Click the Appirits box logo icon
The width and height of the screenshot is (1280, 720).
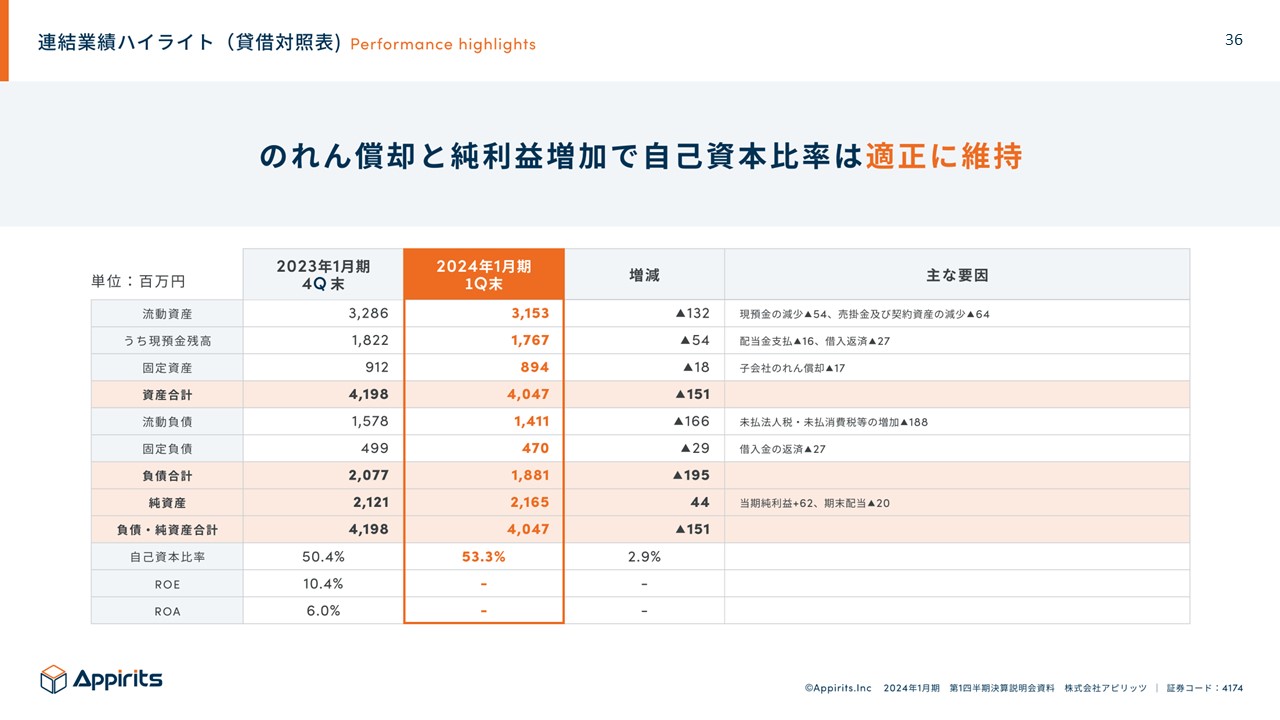point(53,679)
